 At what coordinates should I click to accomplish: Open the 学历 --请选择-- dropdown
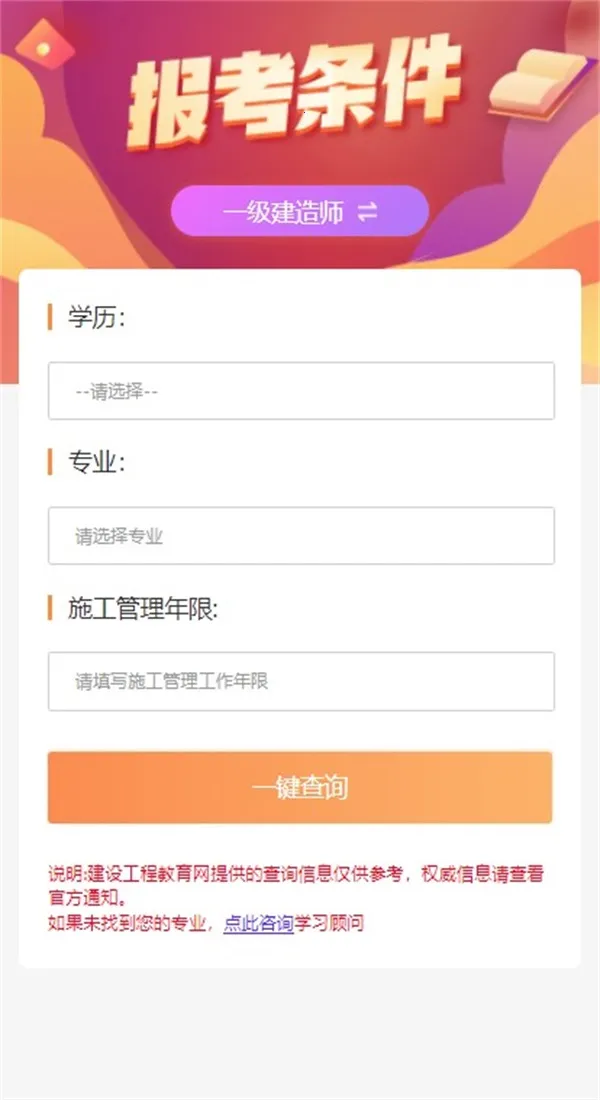(301, 391)
